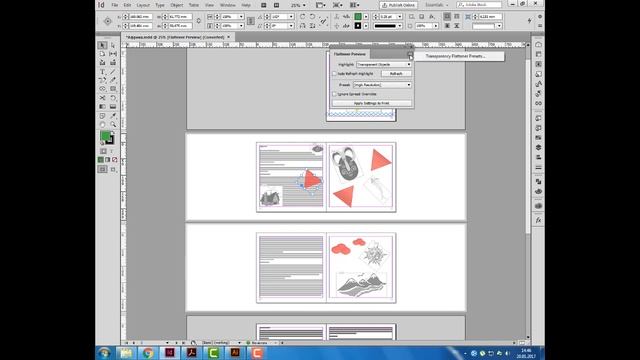Screen dimensions: 640x360
Task: Click the black stroke swatch in control bar
Action: click(x=358, y=26)
